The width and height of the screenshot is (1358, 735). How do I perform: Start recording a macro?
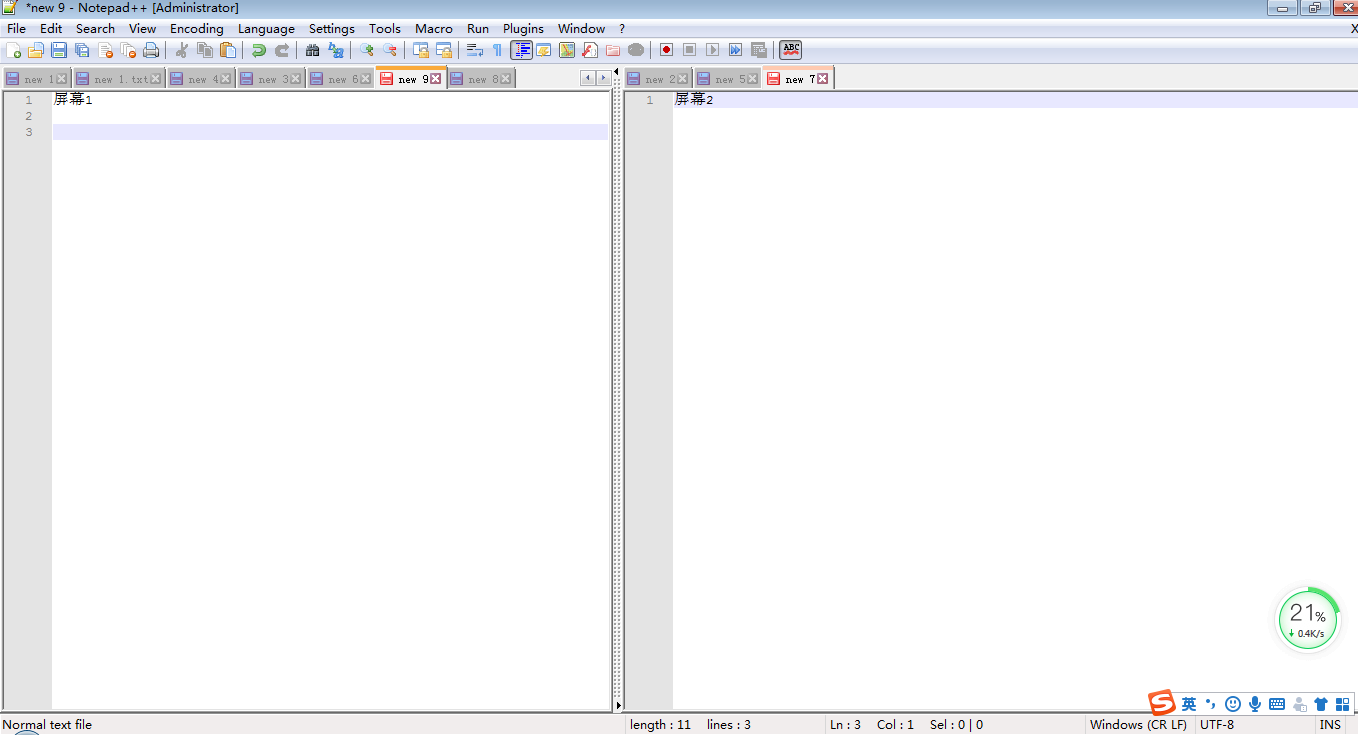click(665, 49)
